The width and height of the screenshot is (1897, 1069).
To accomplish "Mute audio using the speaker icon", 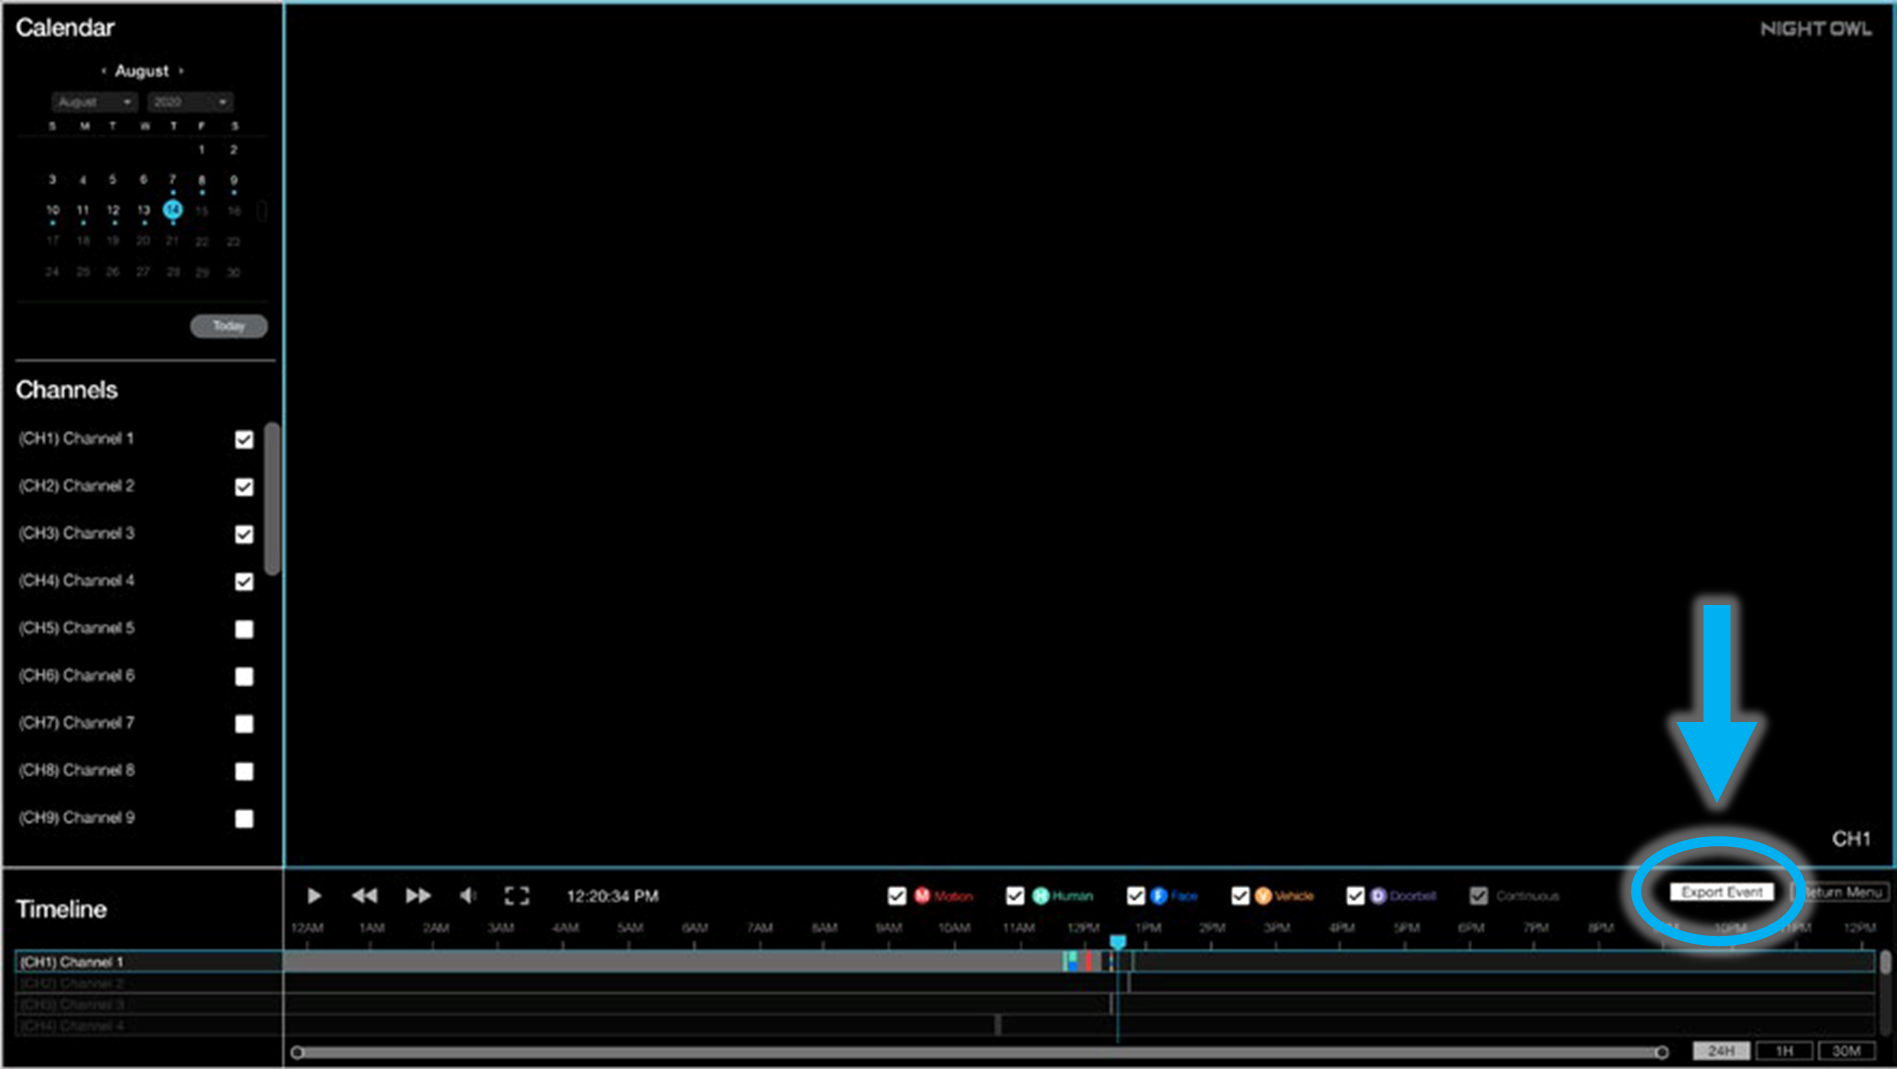I will [468, 895].
